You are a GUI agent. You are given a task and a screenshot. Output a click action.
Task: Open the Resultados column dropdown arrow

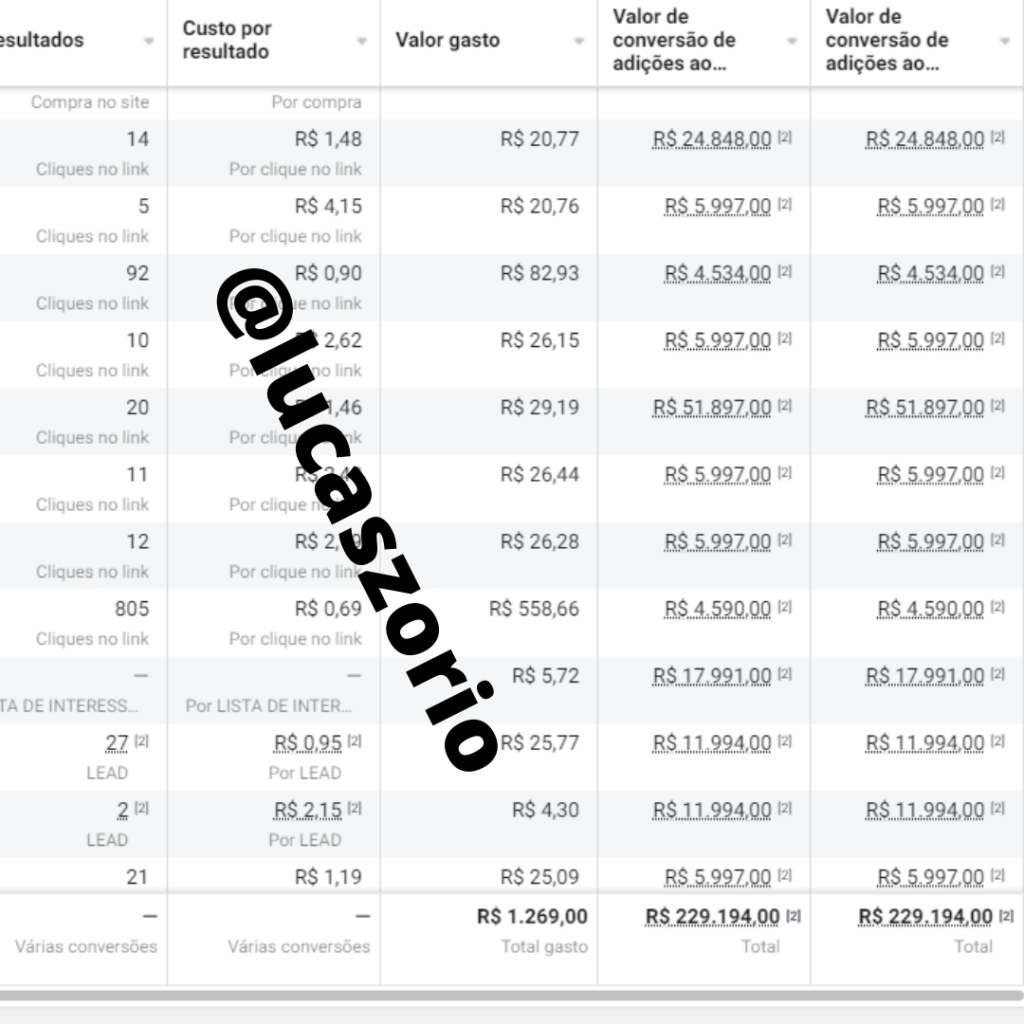click(149, 41)
